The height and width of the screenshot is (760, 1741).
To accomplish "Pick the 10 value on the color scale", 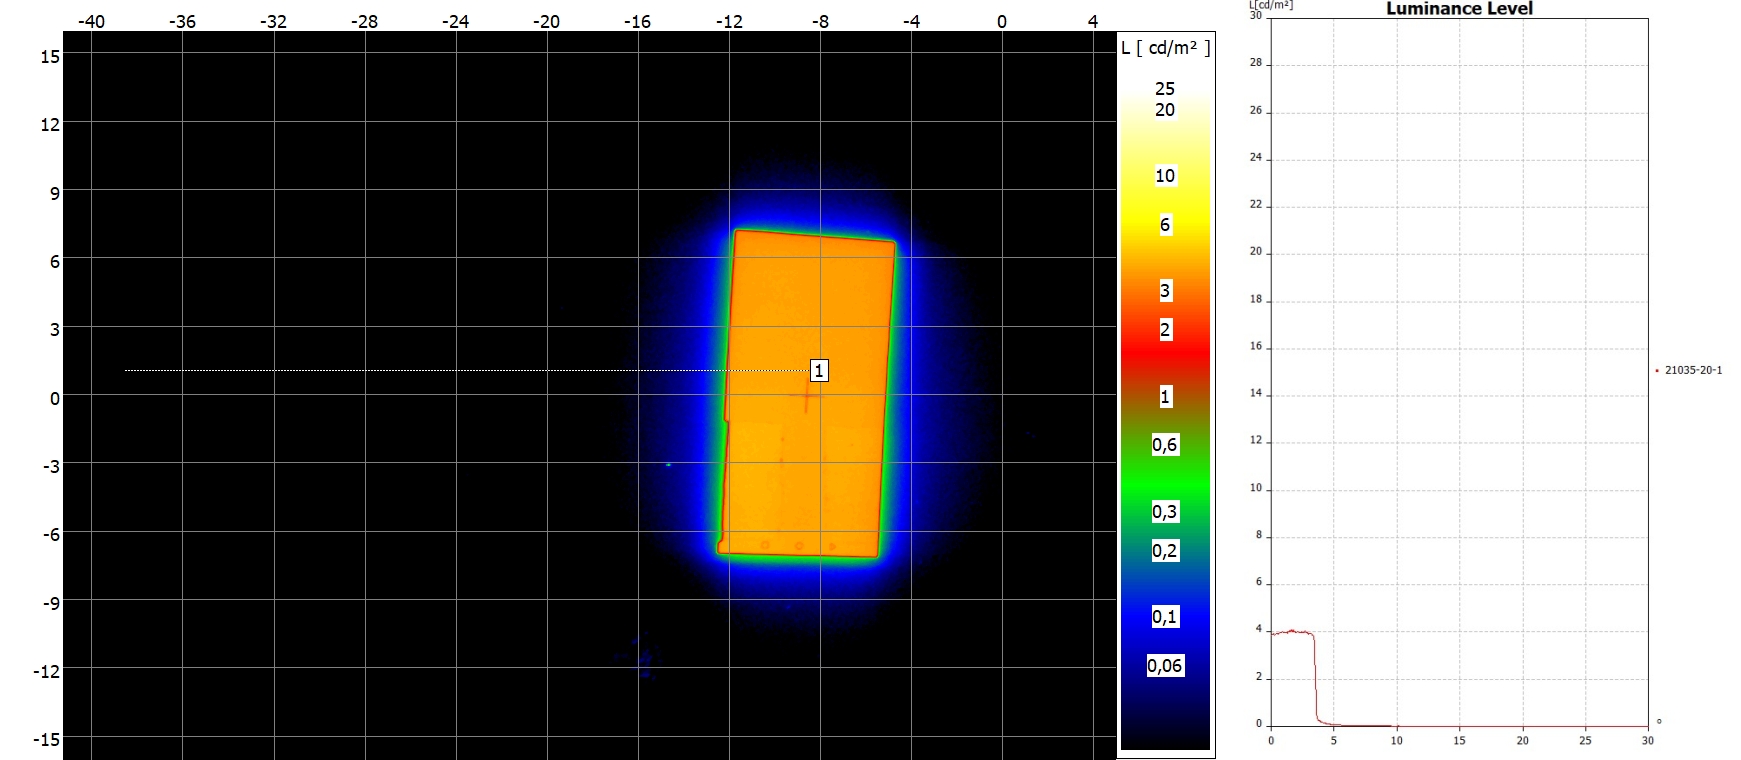I will [1165, 176].
